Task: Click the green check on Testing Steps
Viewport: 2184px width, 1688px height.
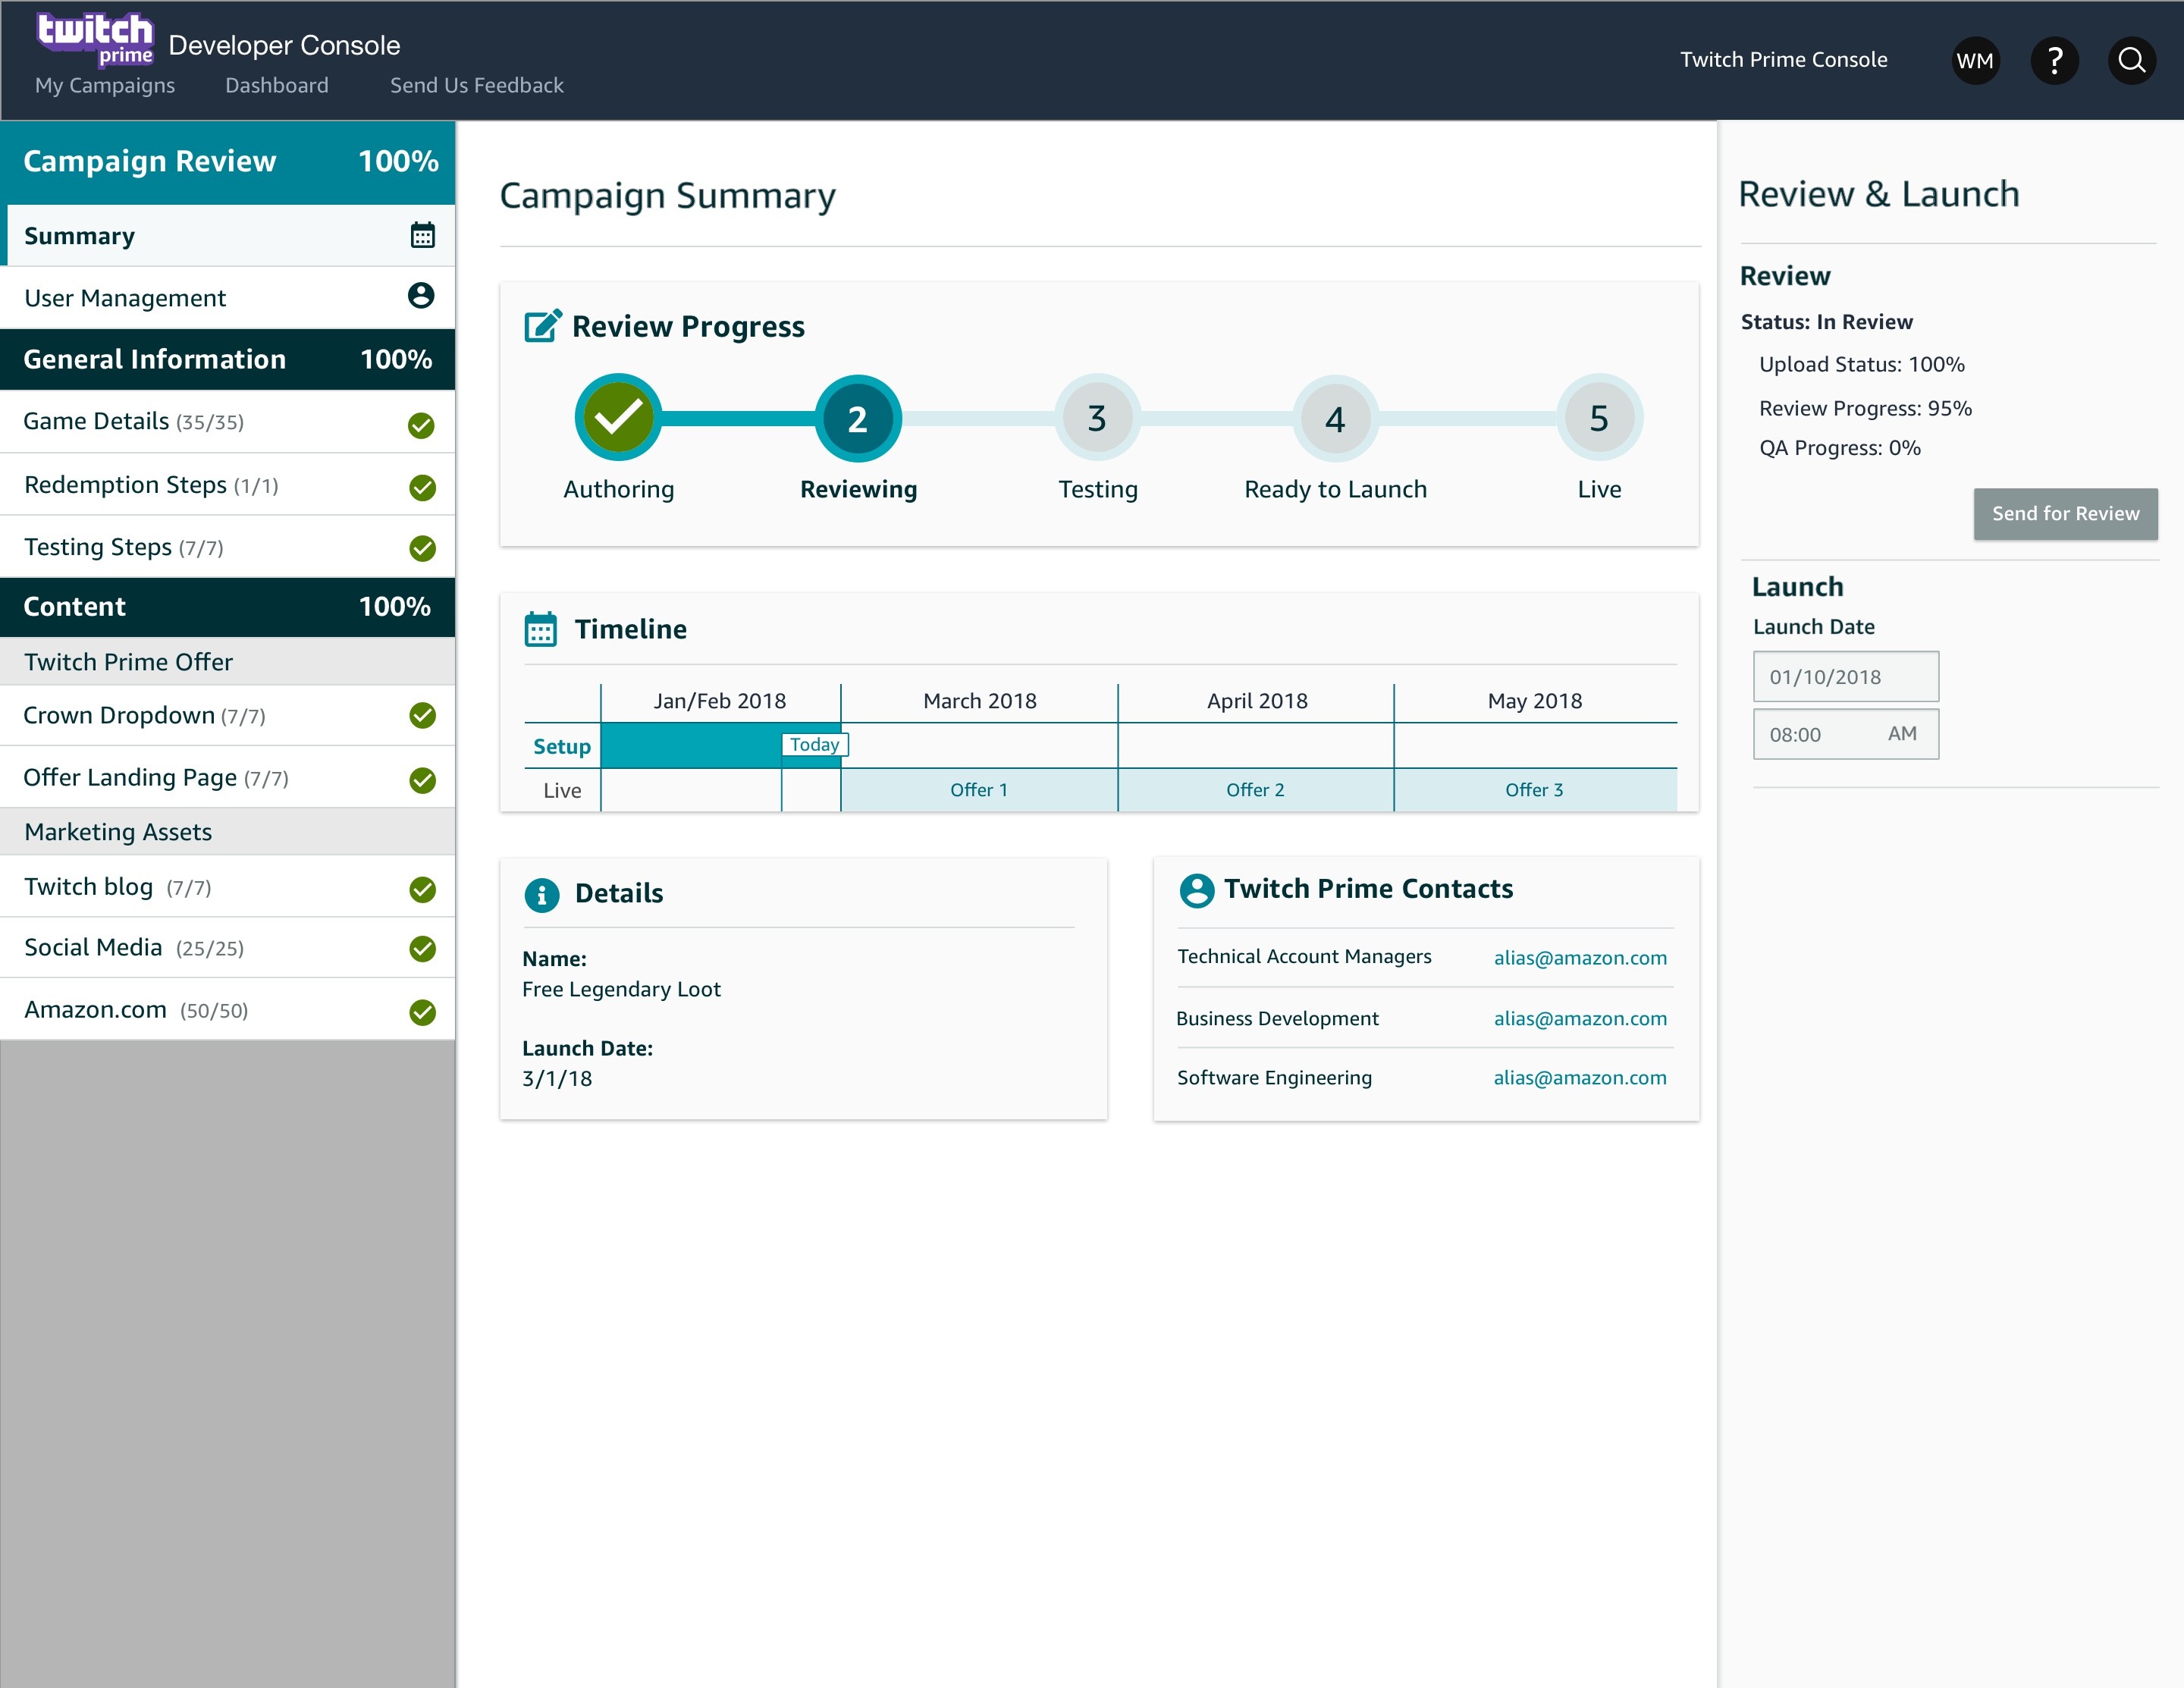Action: [422, 548]
